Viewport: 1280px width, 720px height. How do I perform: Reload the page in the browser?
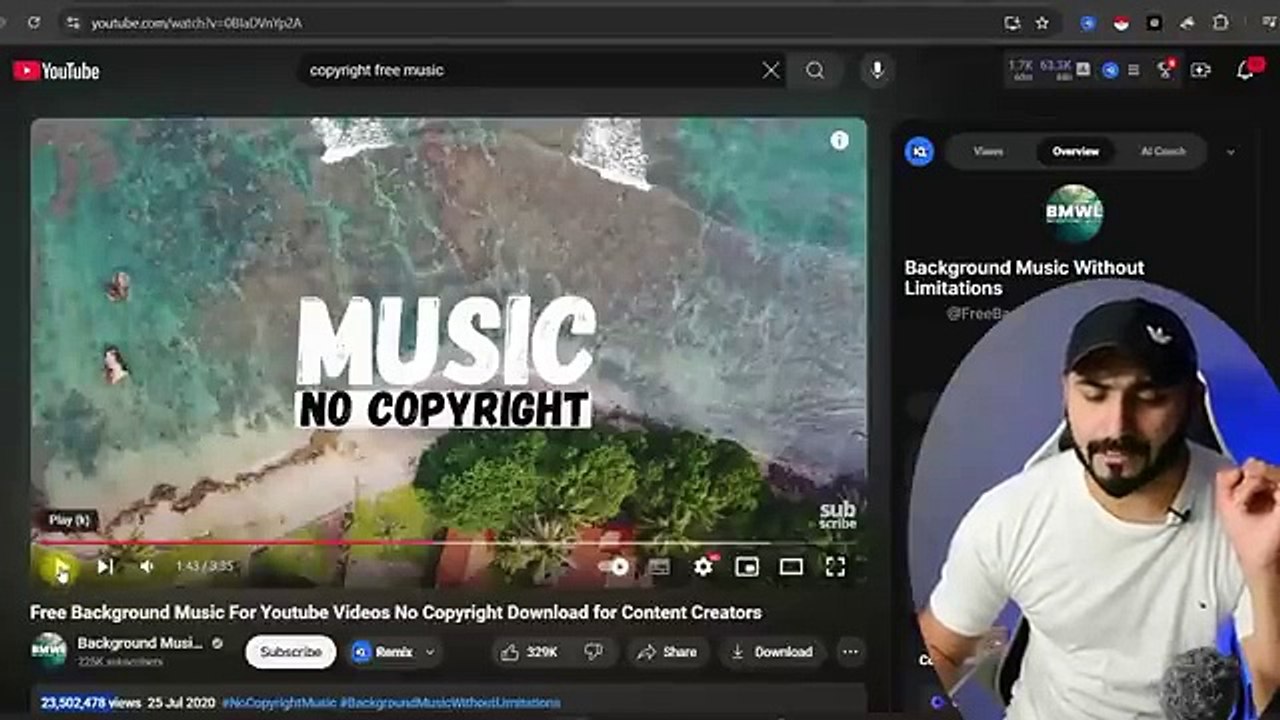pyautogui.click(x=34, y=22)
